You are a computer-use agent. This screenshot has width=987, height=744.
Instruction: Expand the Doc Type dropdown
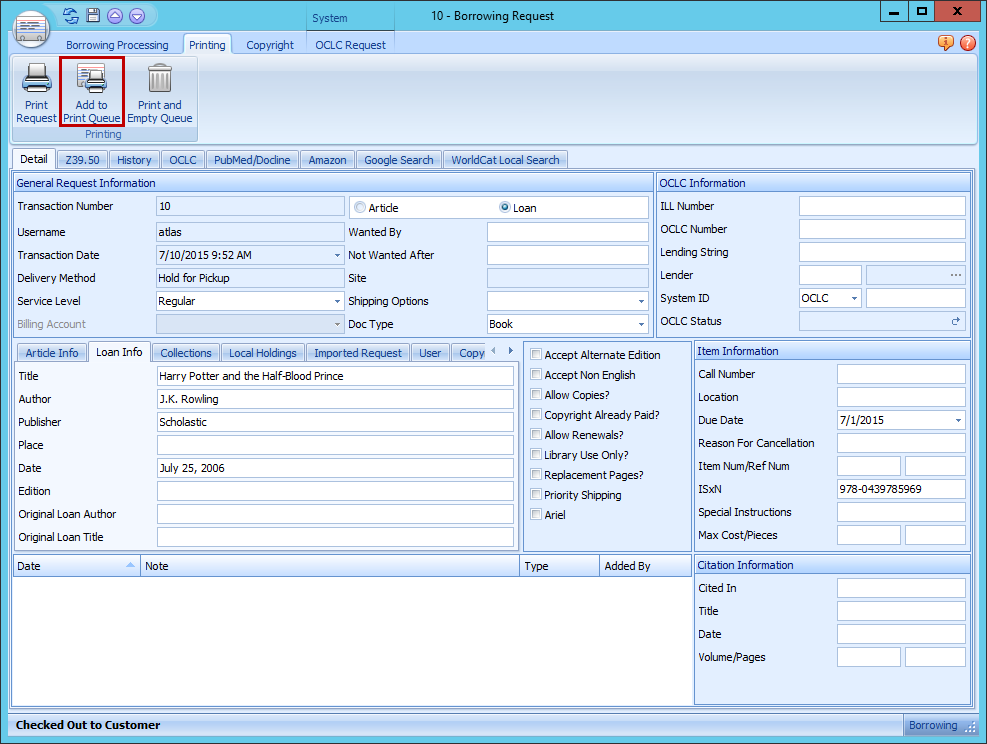(640, 324)
